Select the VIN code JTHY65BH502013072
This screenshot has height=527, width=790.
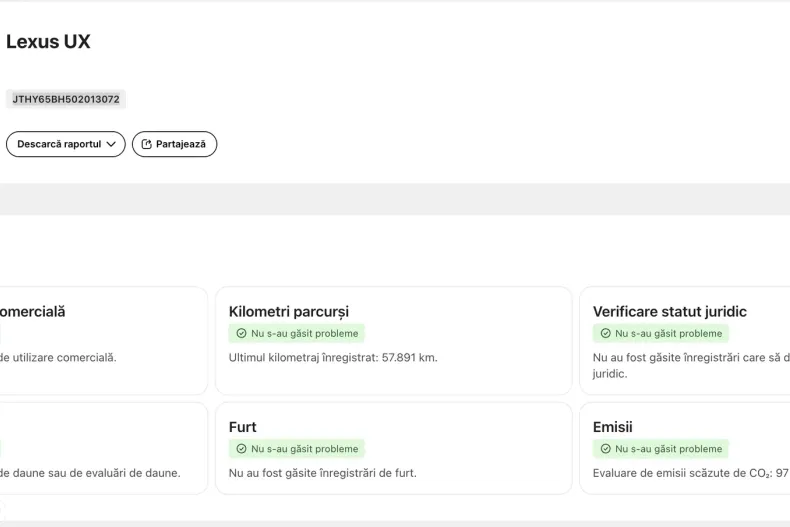(x=66, y=99)
